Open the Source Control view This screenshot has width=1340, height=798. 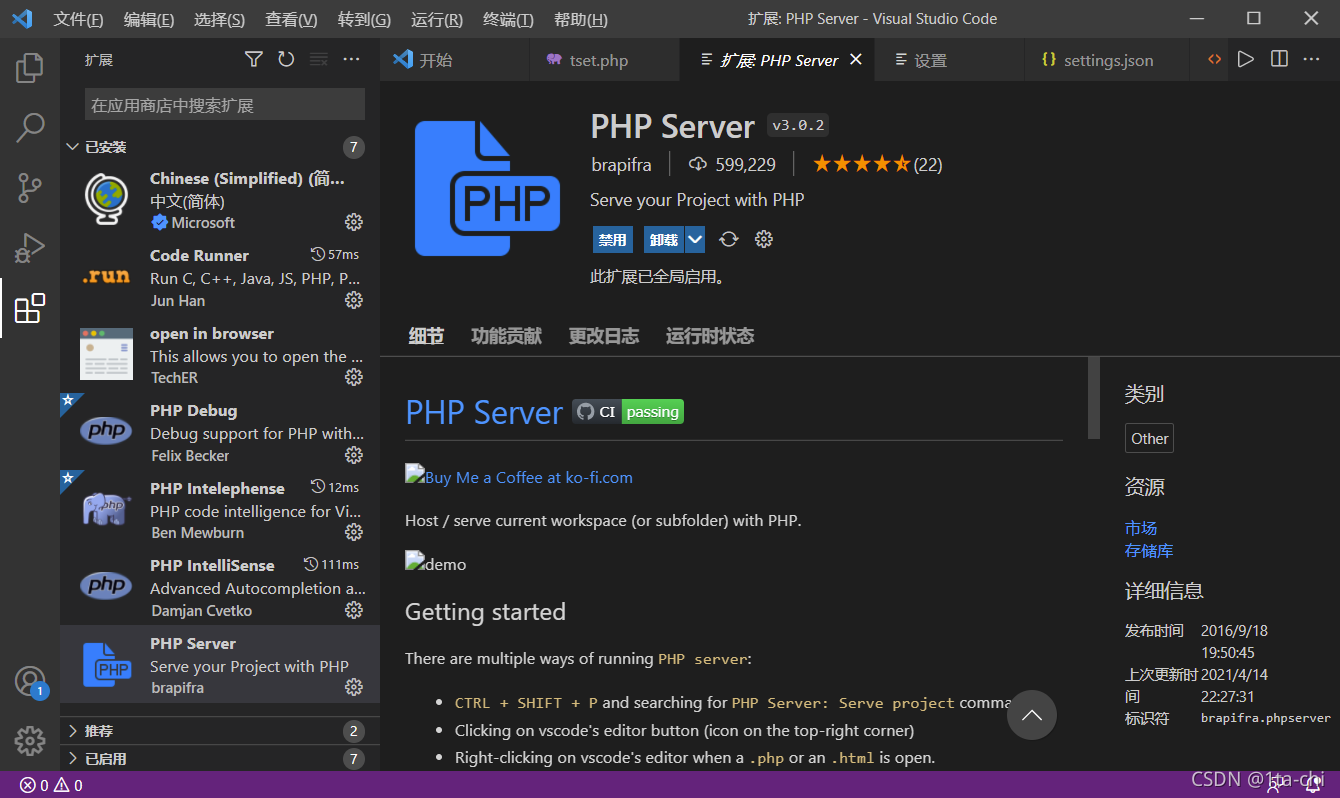coord(30,187)
